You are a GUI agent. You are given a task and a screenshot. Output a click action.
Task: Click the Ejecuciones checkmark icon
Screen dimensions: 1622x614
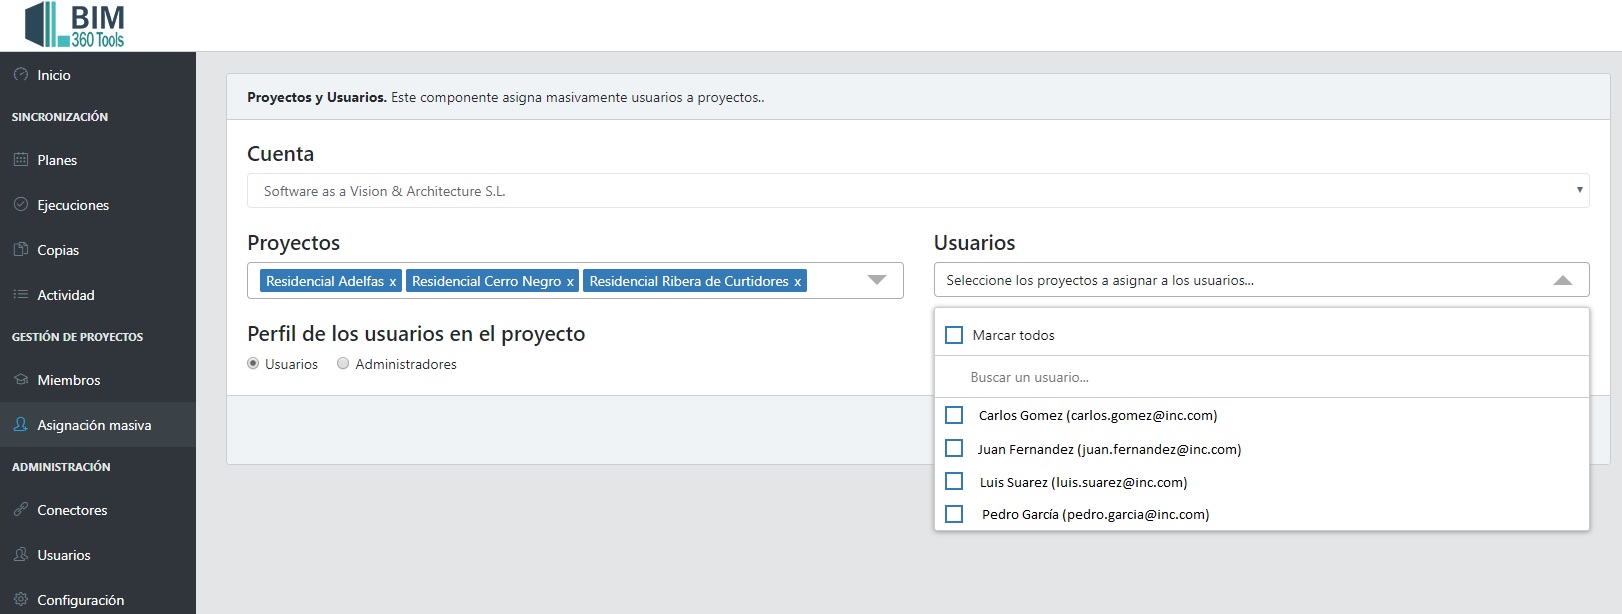pyautogui.click(x=21, y=205)
